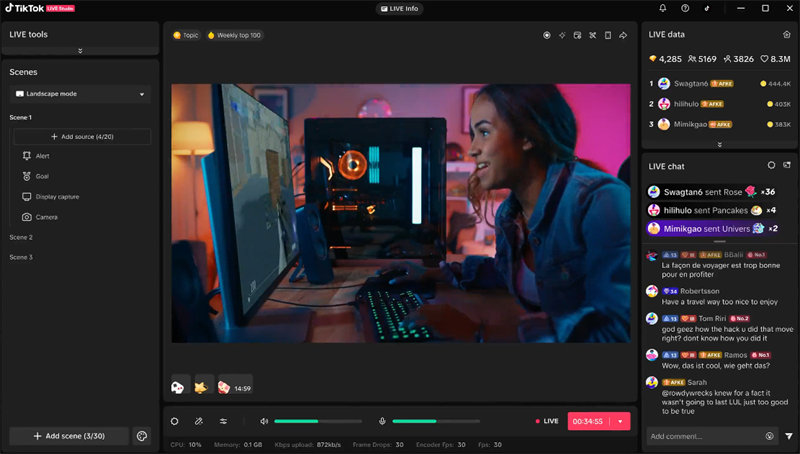The image size is (800, 454).
Task: Click the heart likes count 8.3M
Action: click(775, 59)
